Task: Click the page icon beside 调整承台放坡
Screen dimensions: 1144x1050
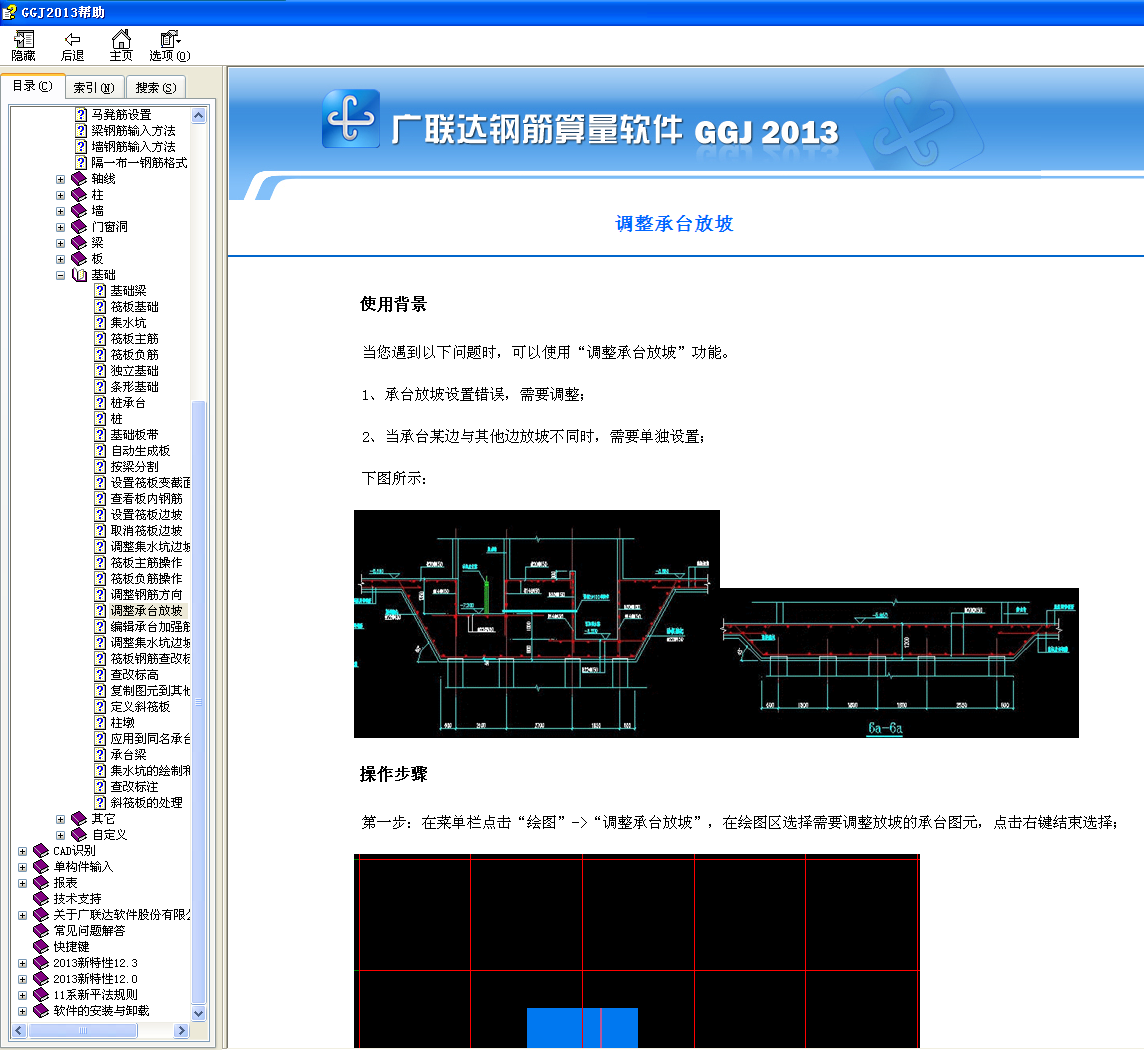Action: (100, 611)
